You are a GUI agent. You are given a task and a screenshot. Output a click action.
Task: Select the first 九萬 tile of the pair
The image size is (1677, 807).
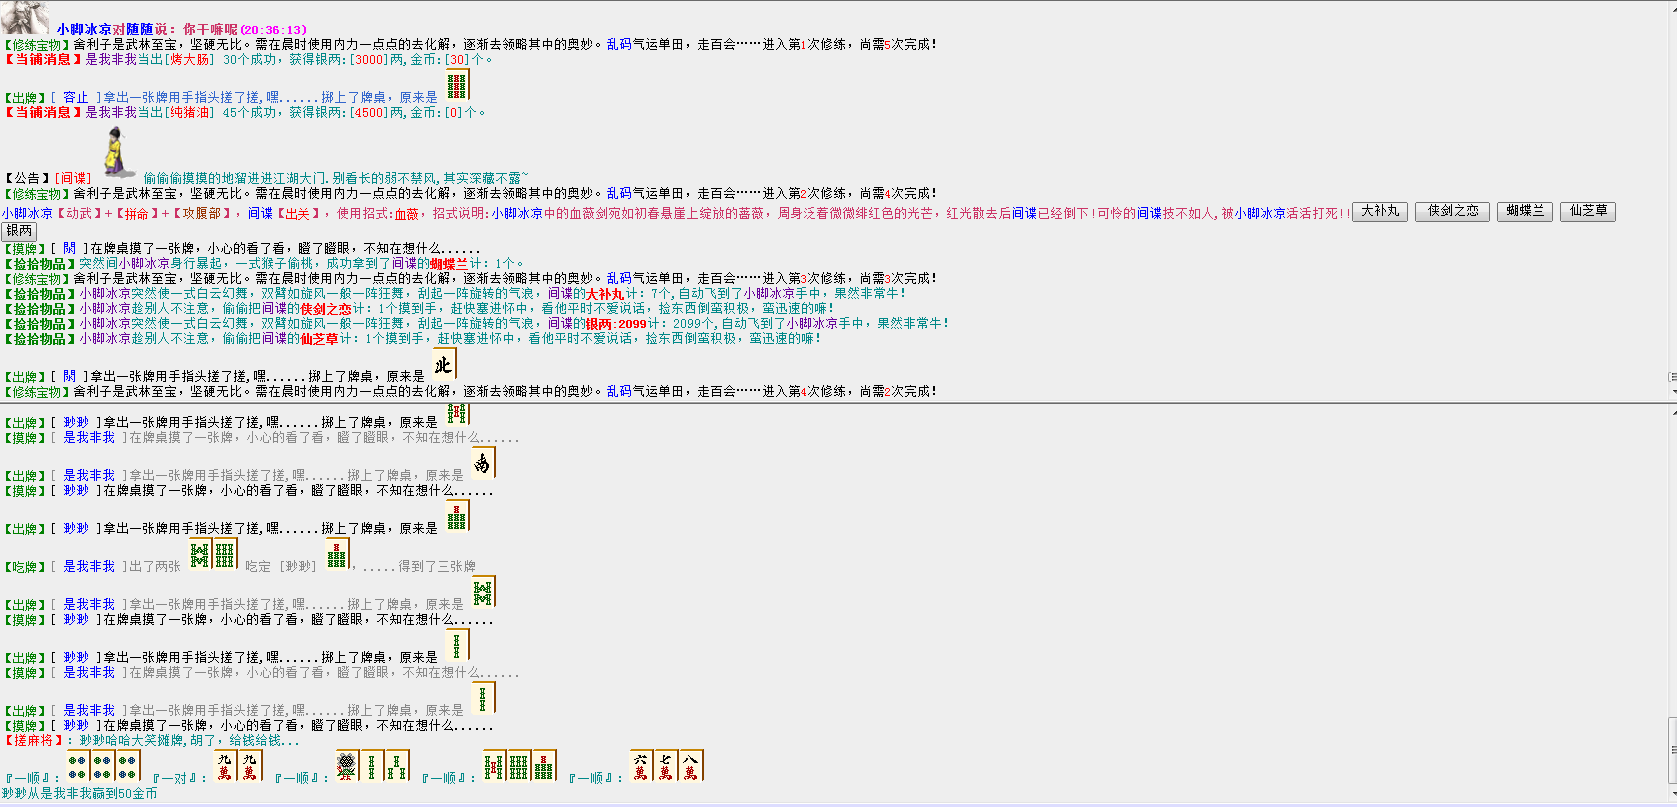225,766
